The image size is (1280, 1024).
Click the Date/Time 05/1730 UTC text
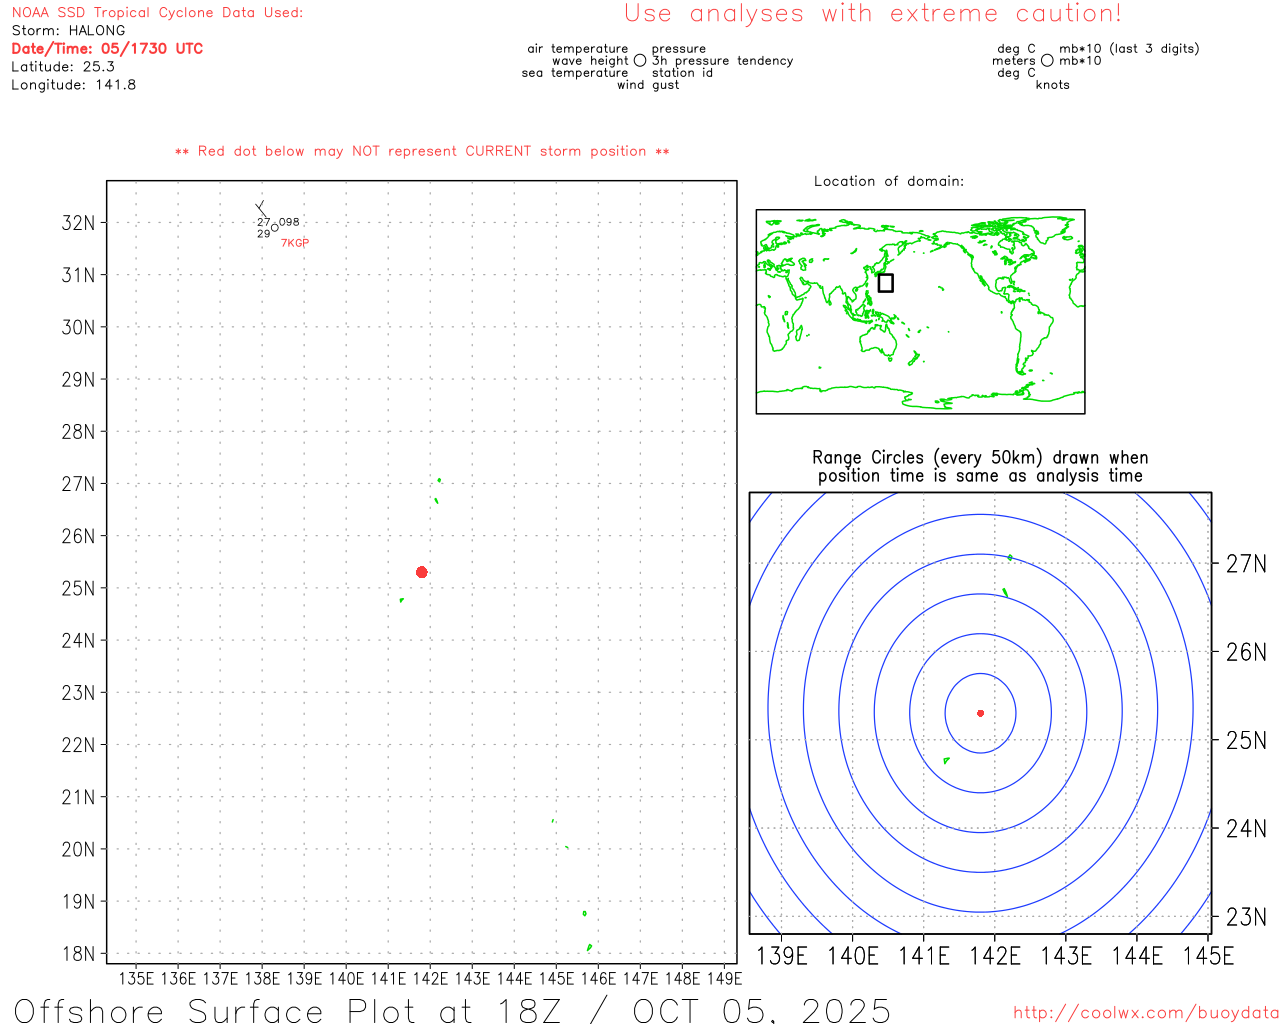point(107,48)
